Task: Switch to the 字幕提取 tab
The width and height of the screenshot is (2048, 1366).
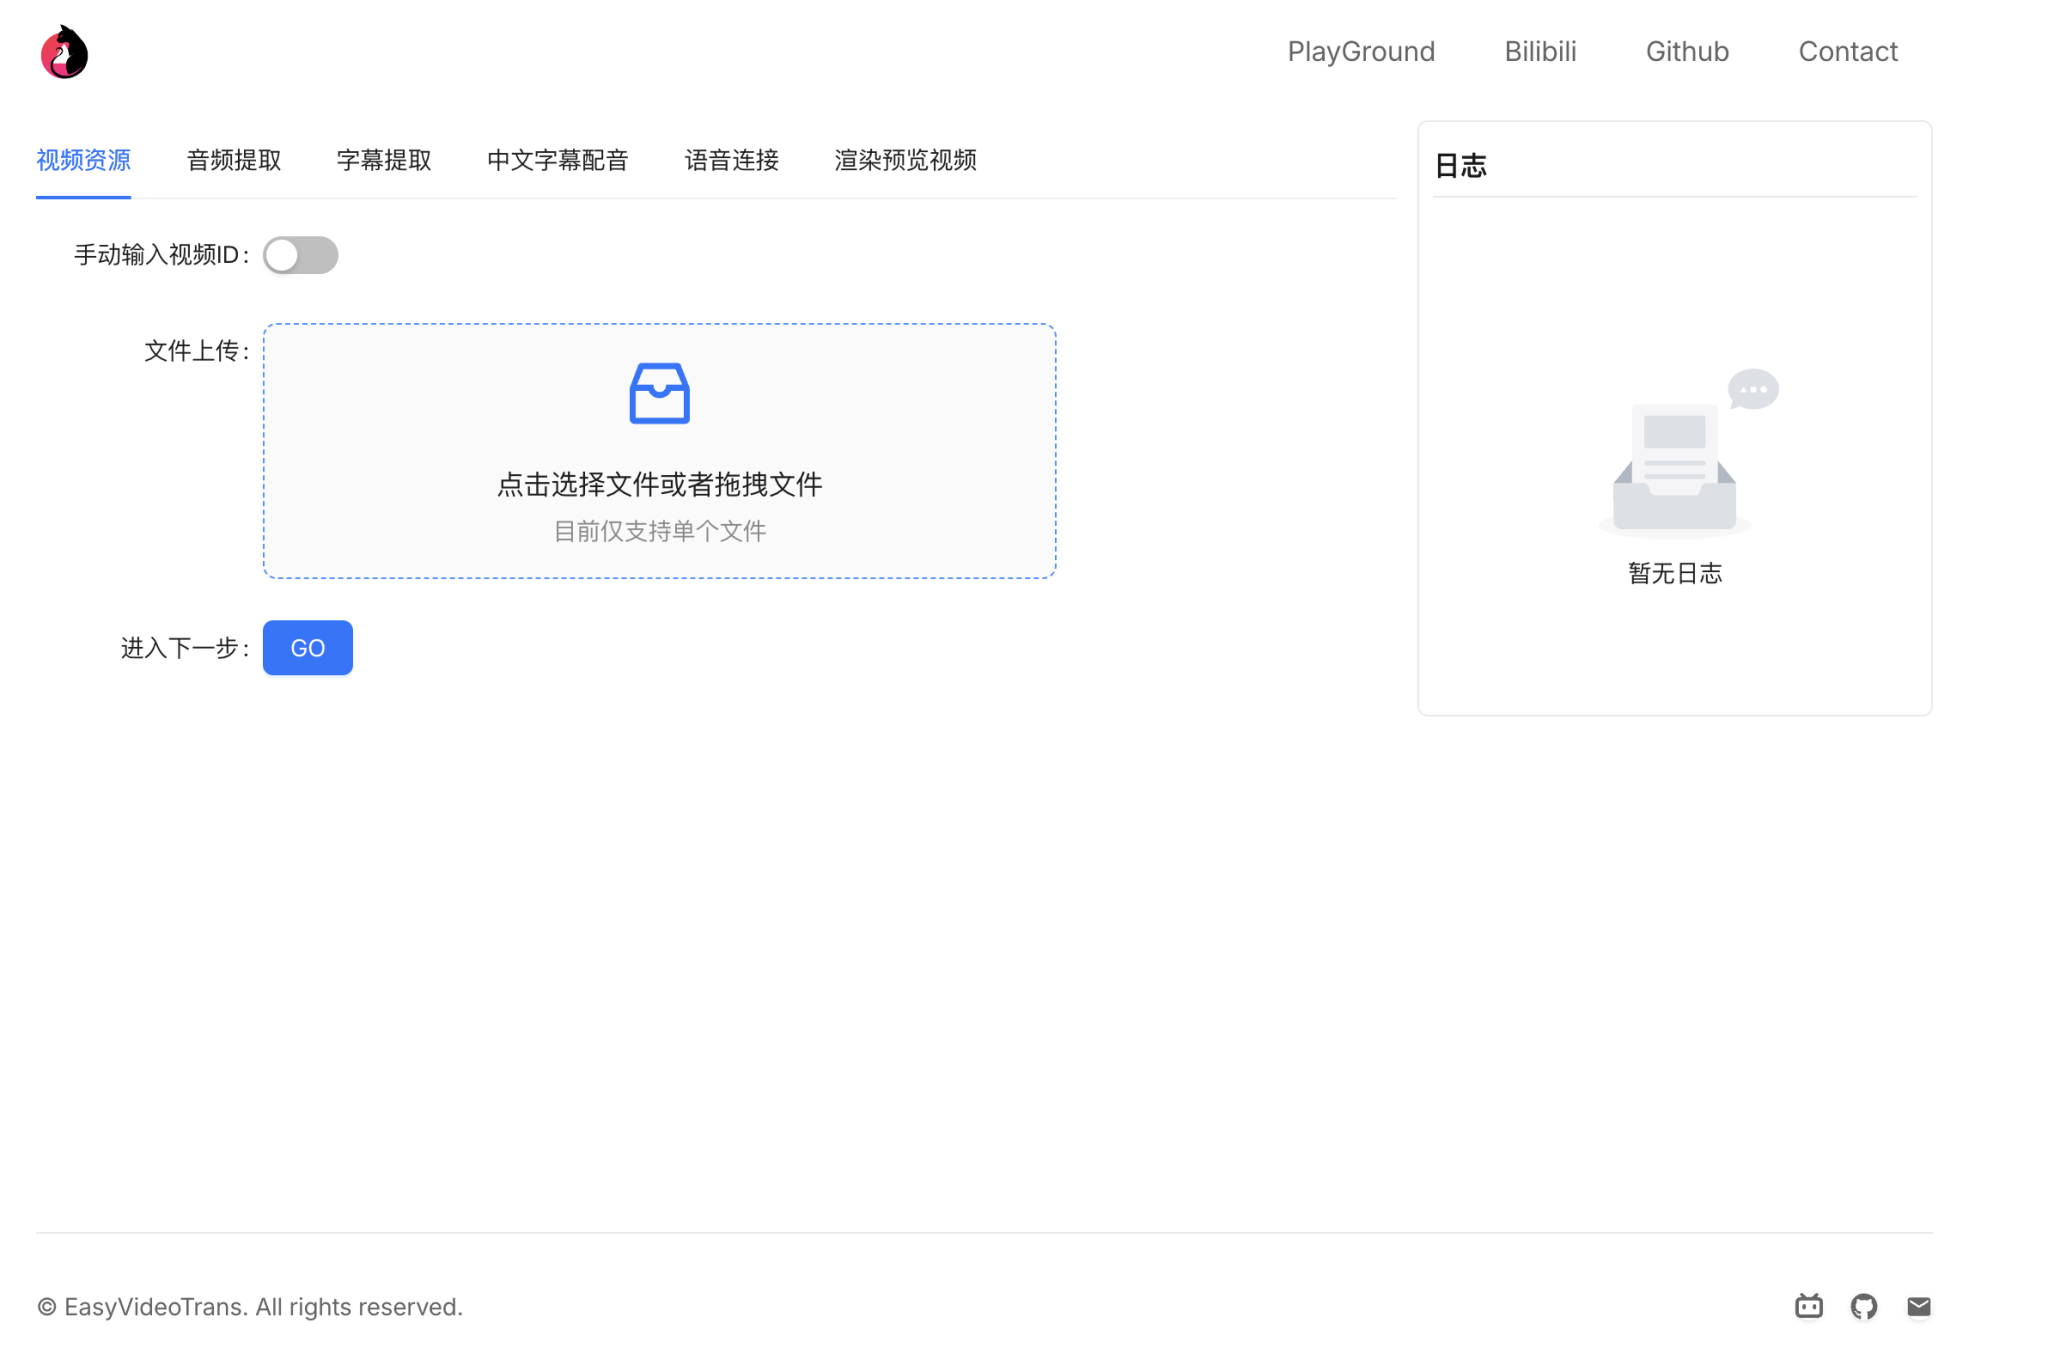Action: pos(384,160)
